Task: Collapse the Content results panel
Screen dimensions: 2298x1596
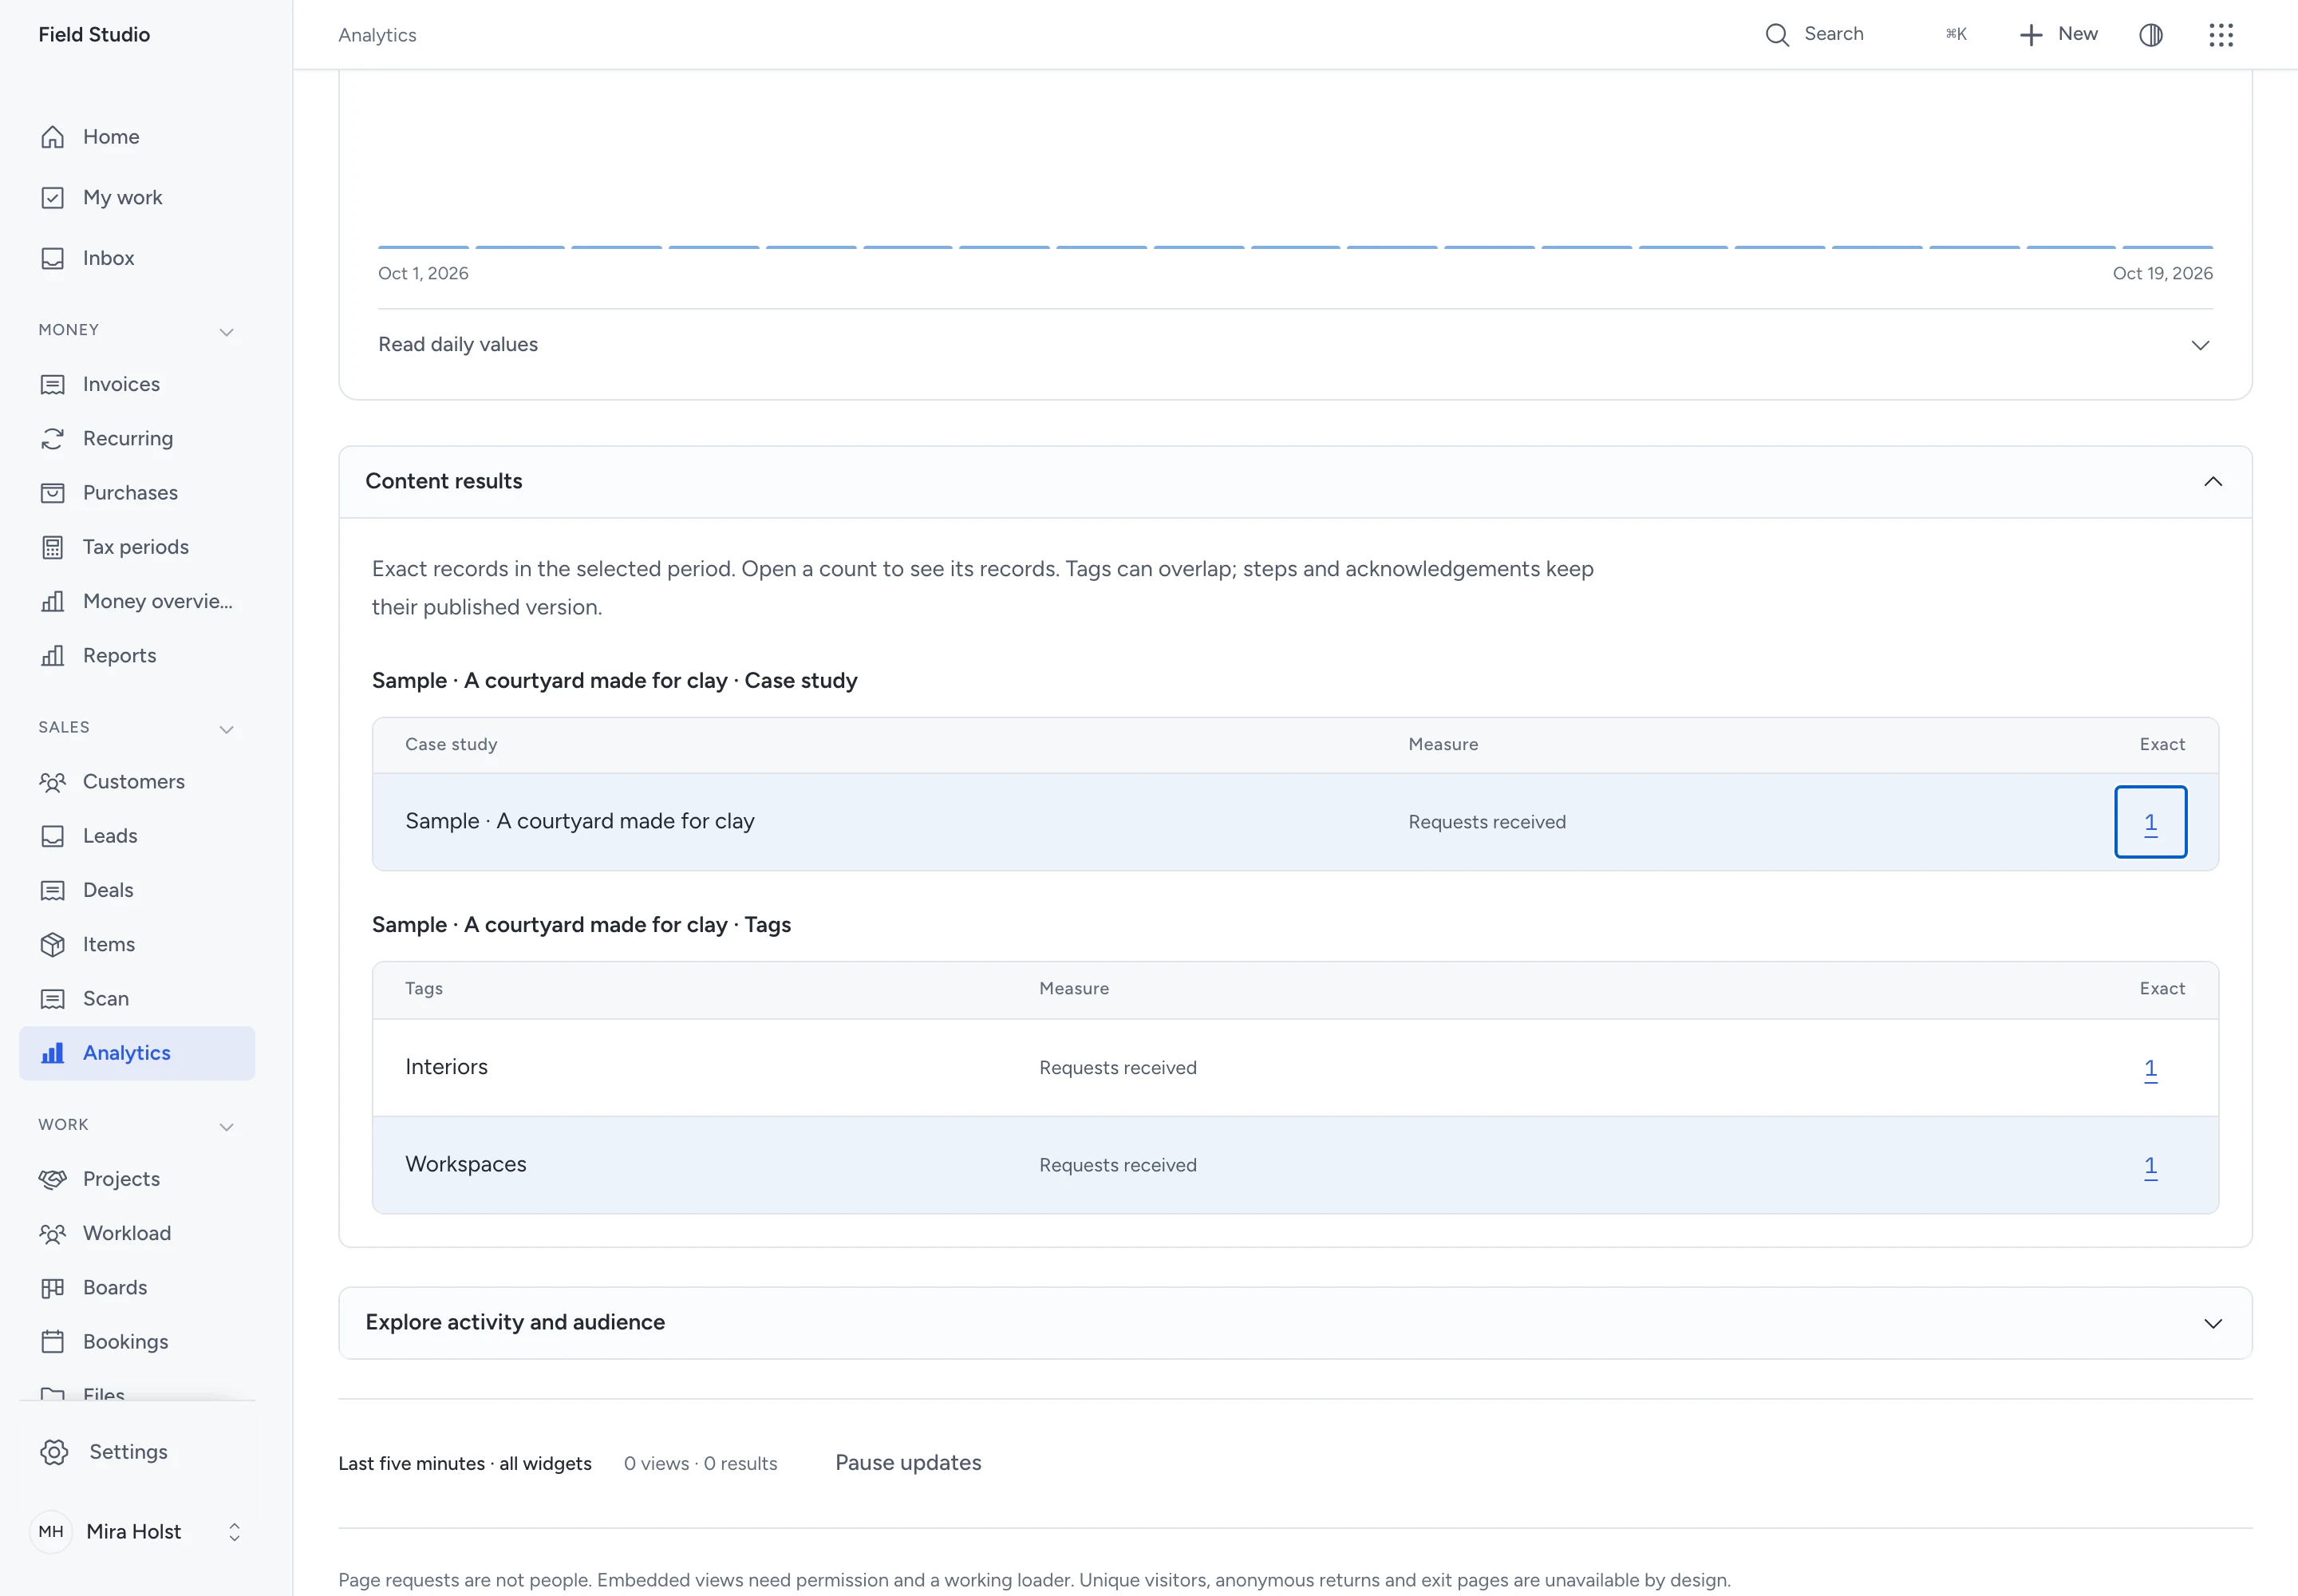Action: (x=1295, y=482)
